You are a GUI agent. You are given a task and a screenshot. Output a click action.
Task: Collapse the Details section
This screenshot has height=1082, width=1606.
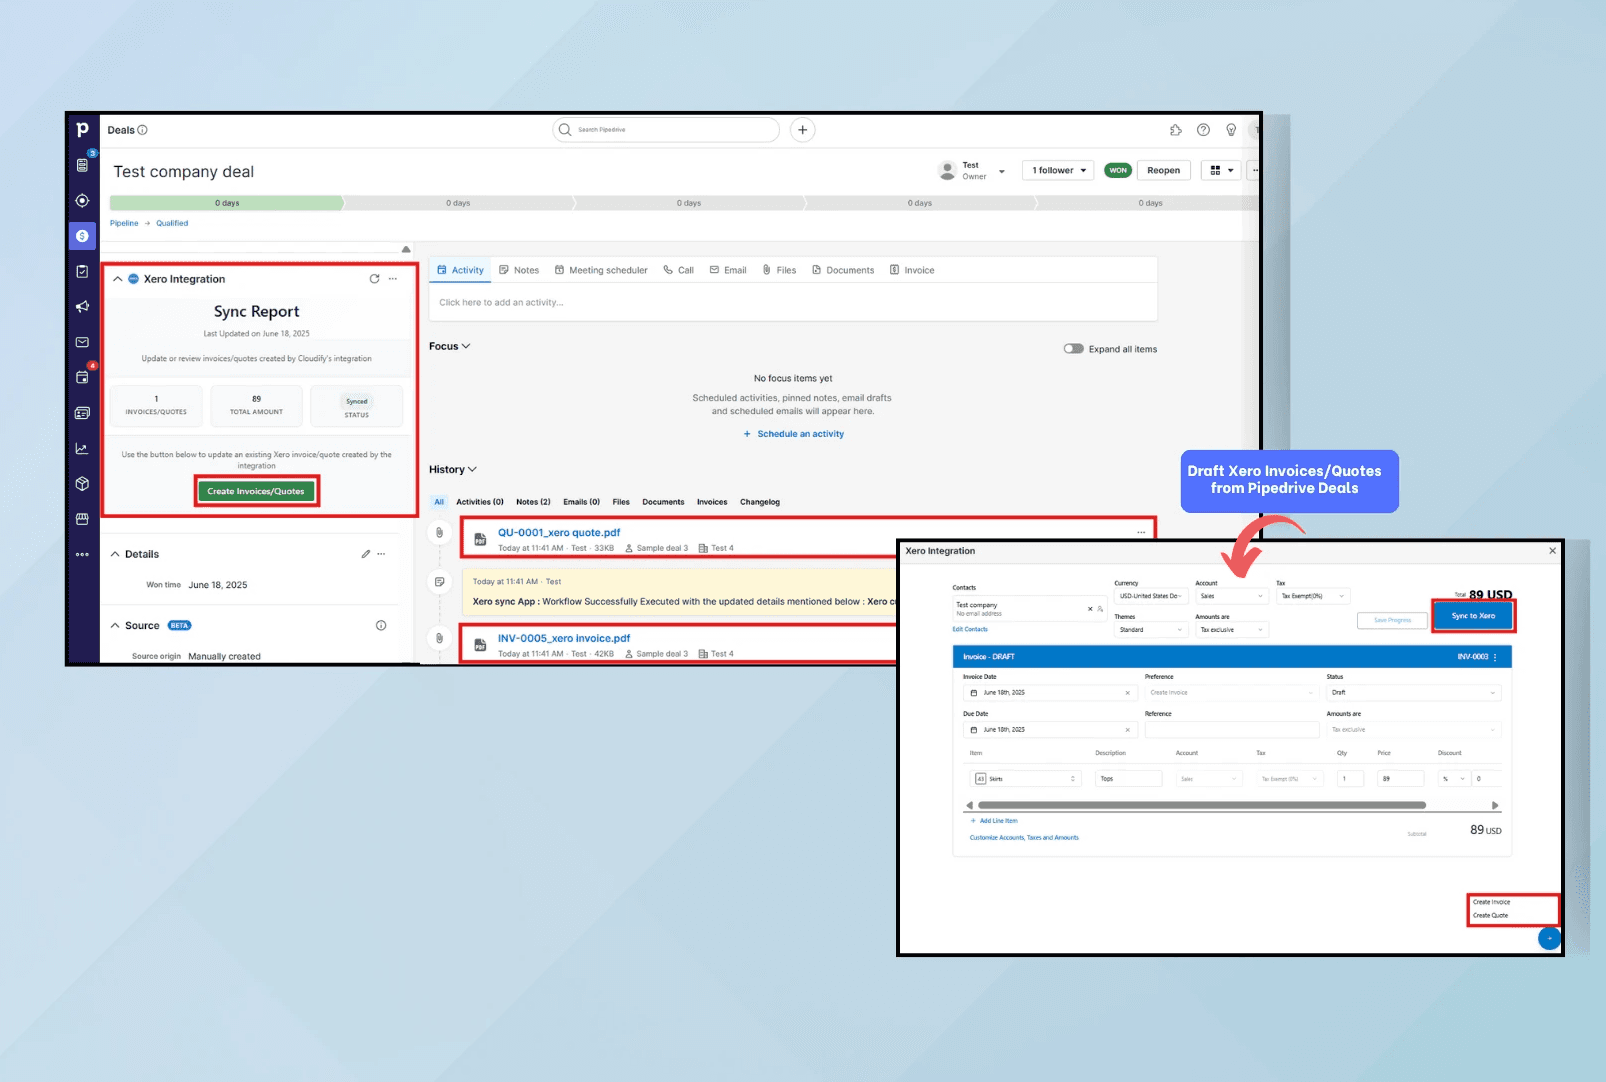[x=115, y=554]
